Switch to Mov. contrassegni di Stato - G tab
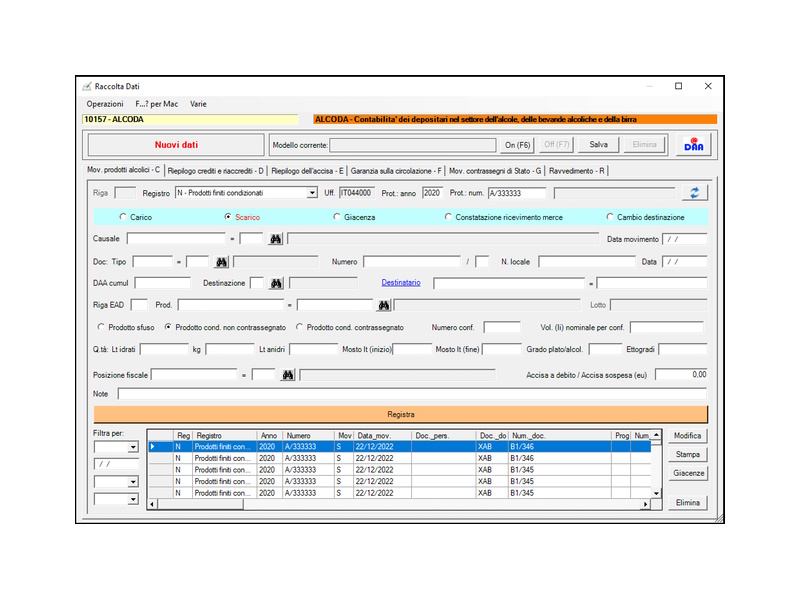The width and height of the screenshot is (800, 600). pyautogui.click(x=495, y=171)
